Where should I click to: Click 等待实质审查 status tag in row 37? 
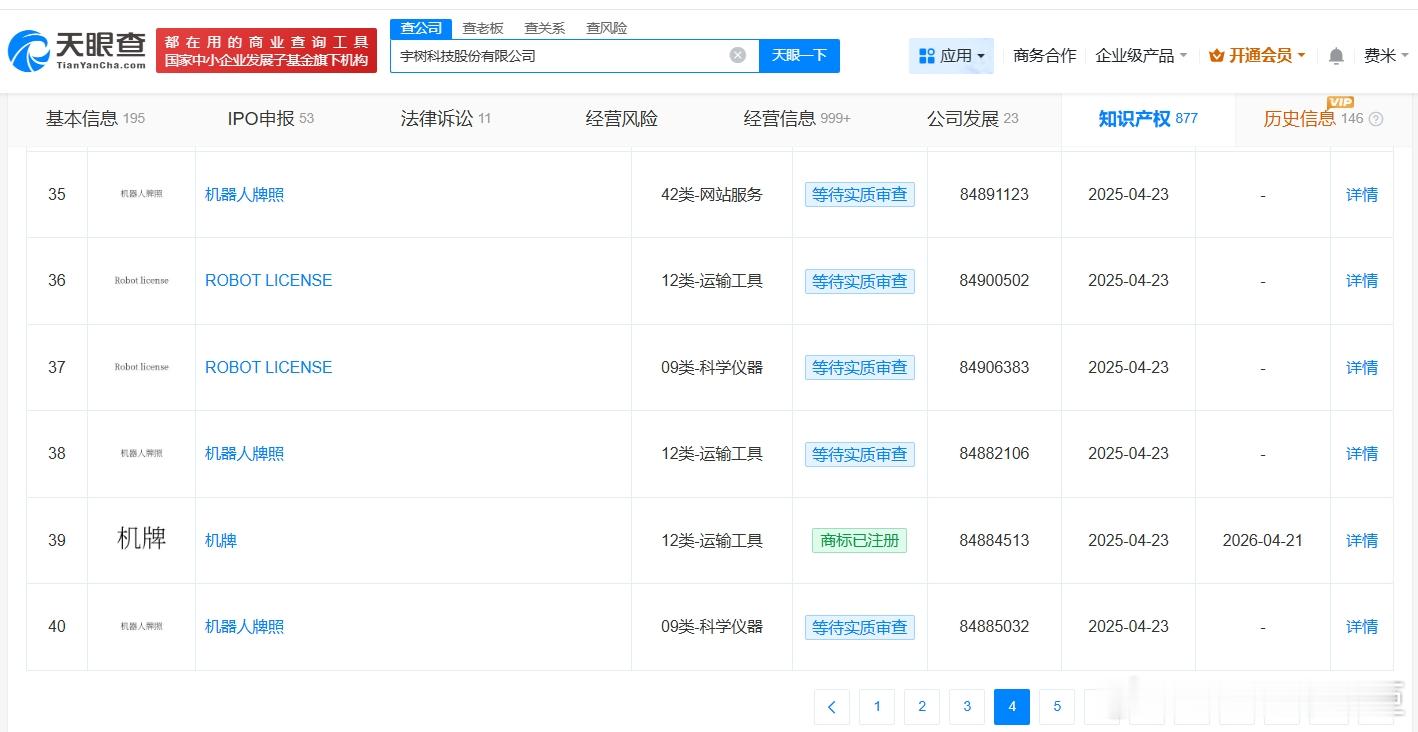point(860,368)
